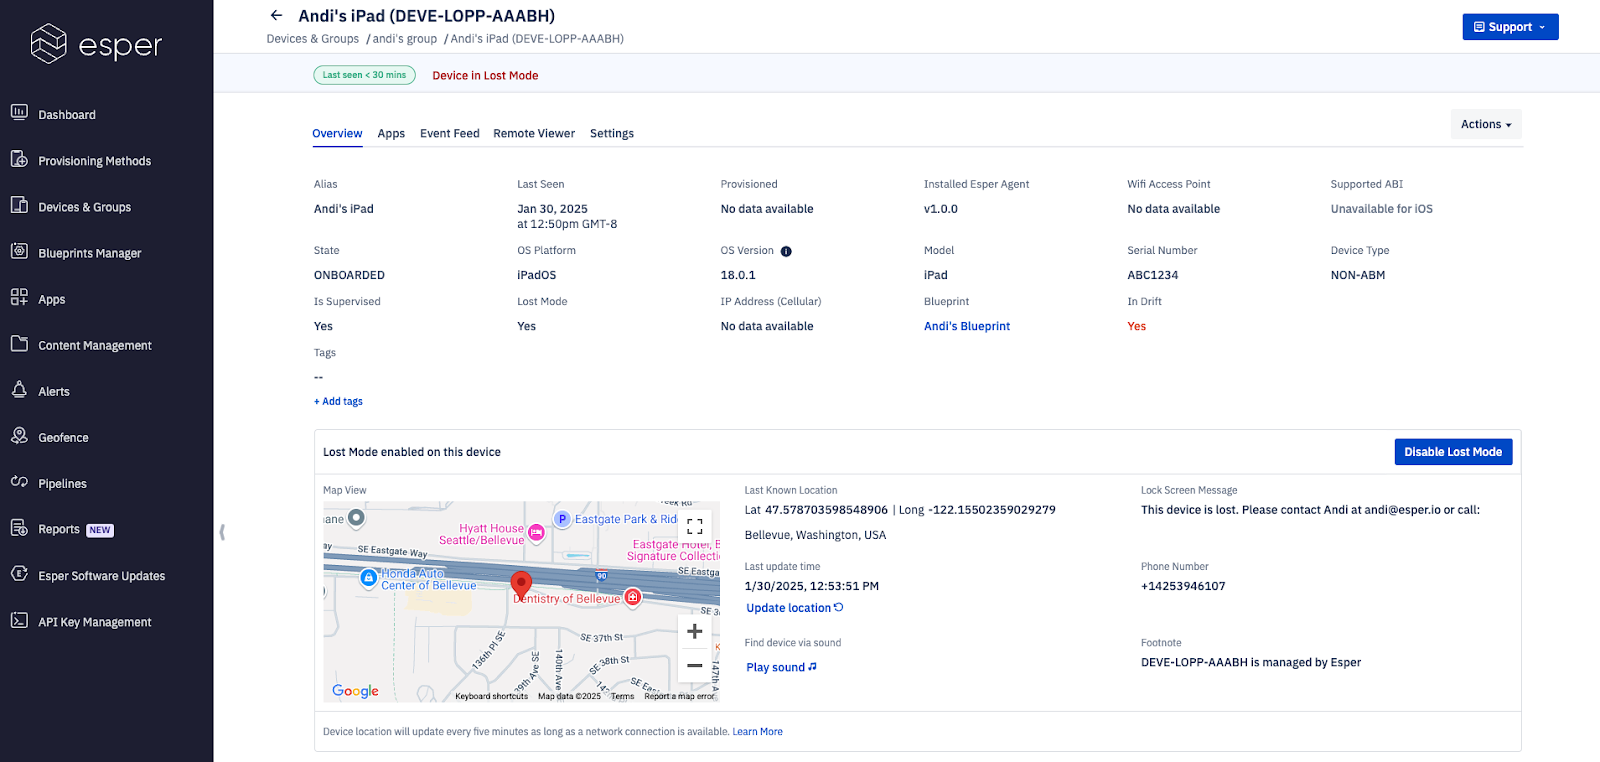Open Actions dropdown menu
The height and width of the screenshot is (762, 1600).
point(1486,124)
